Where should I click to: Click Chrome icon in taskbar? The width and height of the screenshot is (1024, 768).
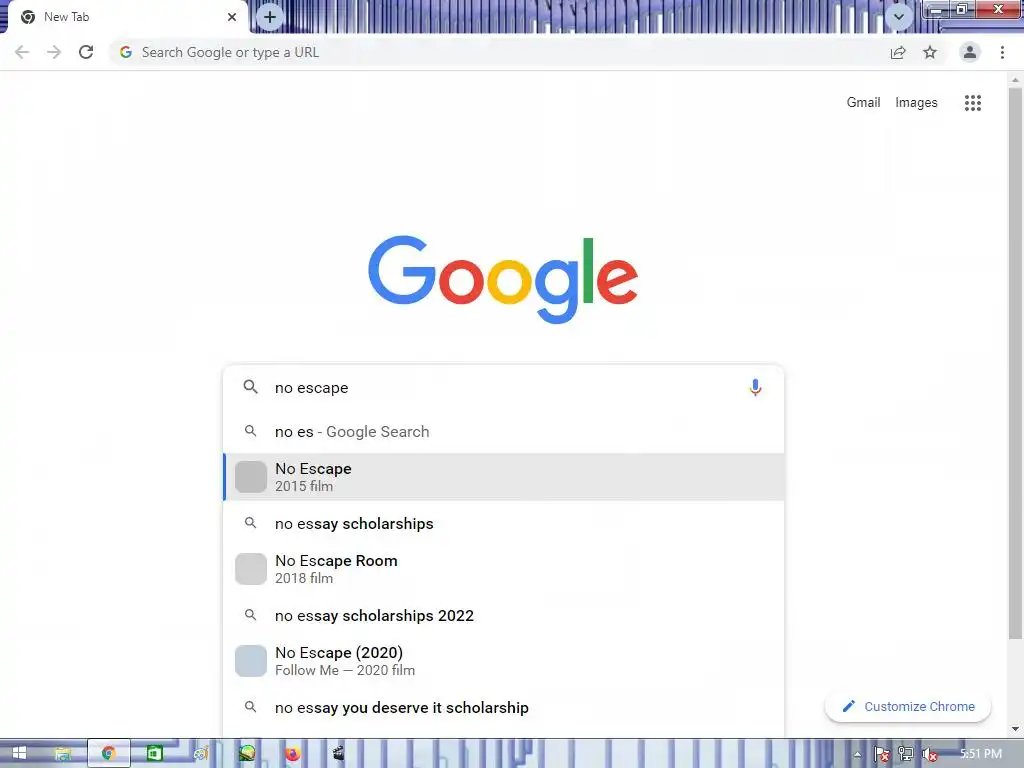click(109, 754)
